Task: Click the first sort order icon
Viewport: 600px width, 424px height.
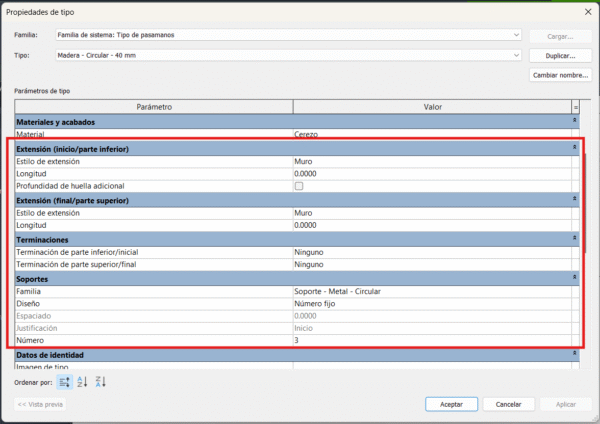Action: click(65, 381)
